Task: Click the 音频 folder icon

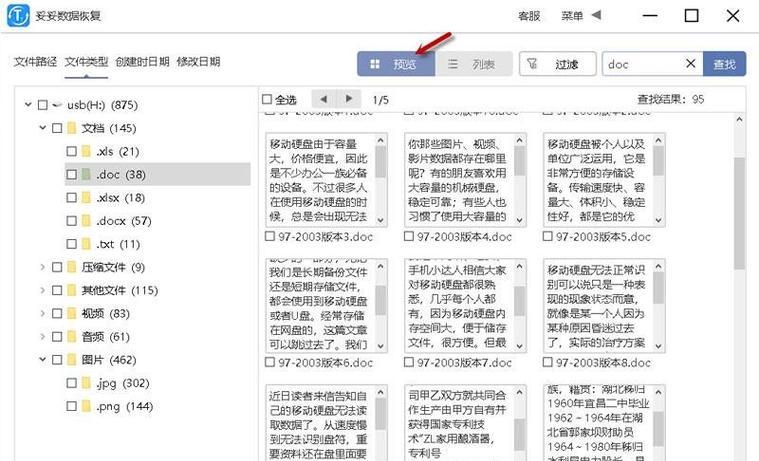Action: coord(72,337)
